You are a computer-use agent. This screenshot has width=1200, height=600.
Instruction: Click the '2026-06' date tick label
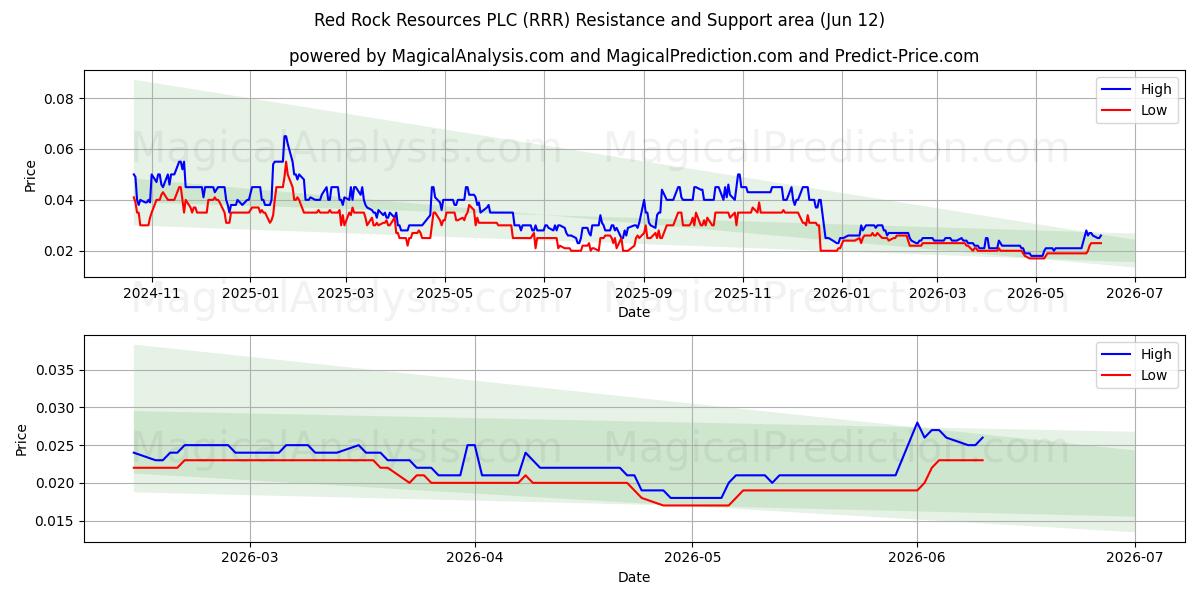917,558
